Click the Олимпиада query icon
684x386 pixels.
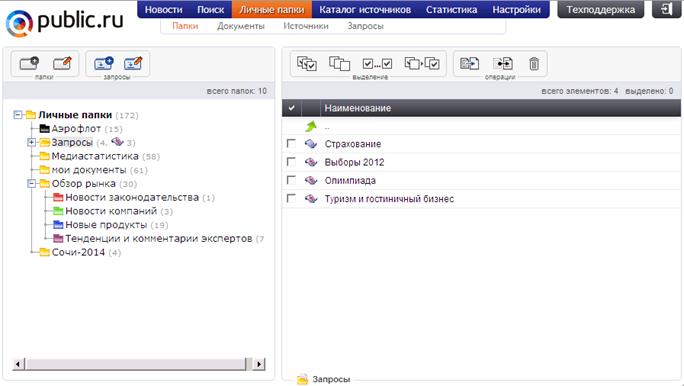(311, 180)
